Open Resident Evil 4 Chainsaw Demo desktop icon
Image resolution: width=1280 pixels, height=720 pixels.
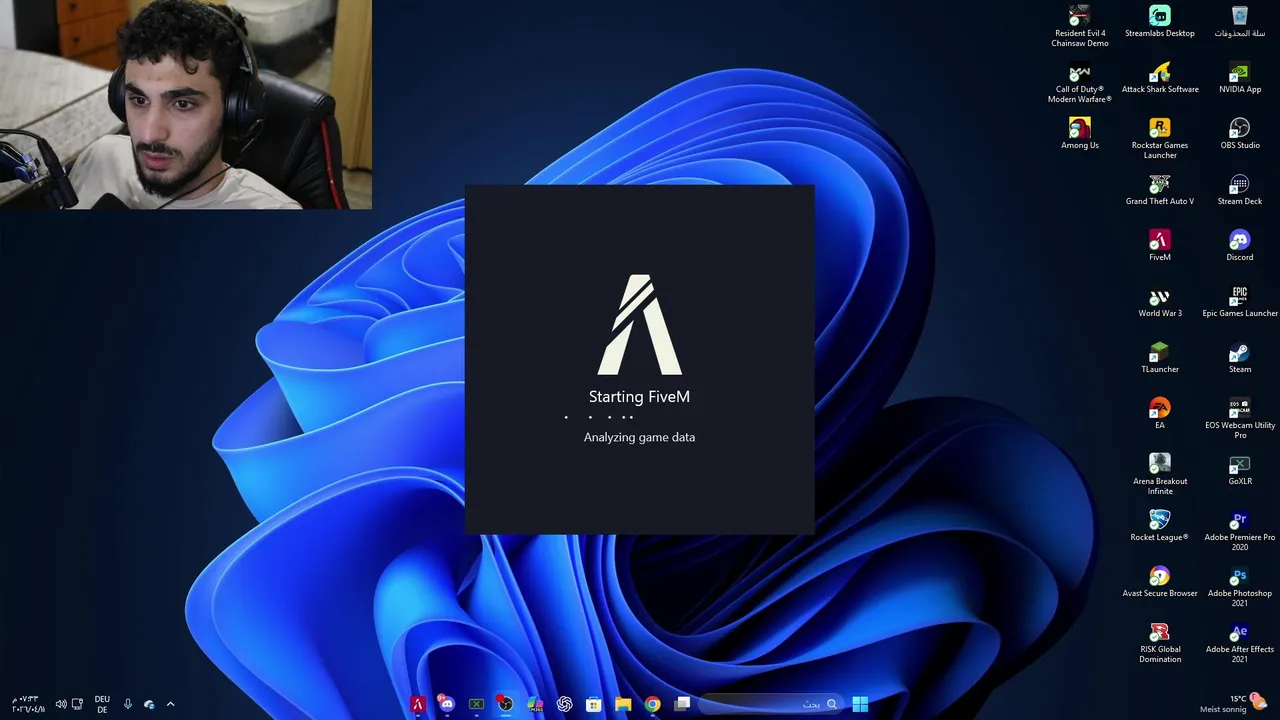pyautogui.click(x=1079, y=27)
